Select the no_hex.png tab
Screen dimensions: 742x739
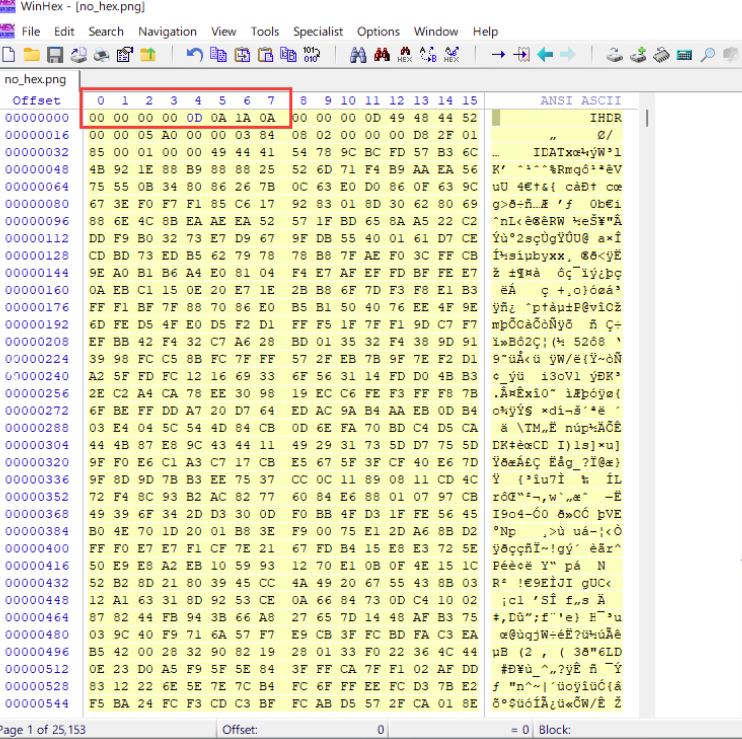pyautogui.click(x=35, y=79)
